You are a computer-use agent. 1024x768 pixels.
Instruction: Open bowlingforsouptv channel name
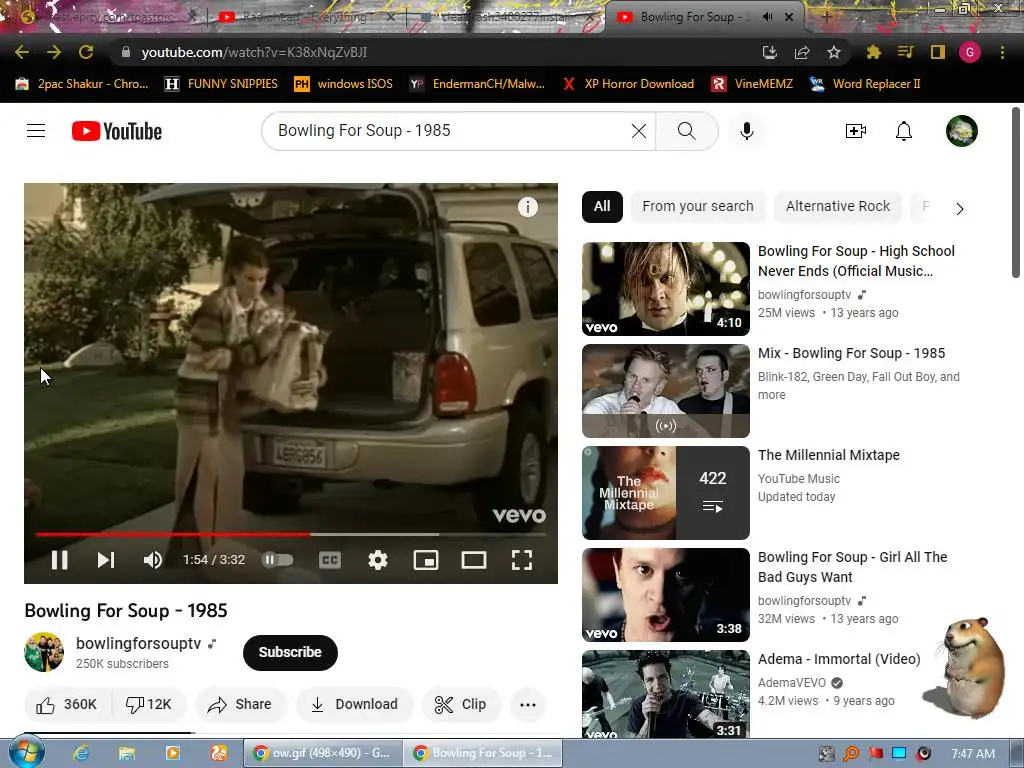(x=138, y=643)
